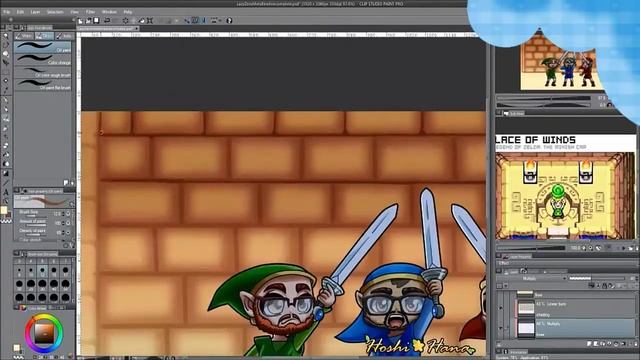
Task: Click the Clear (starburst) icon in the toolbar
Action: (125, 20)
